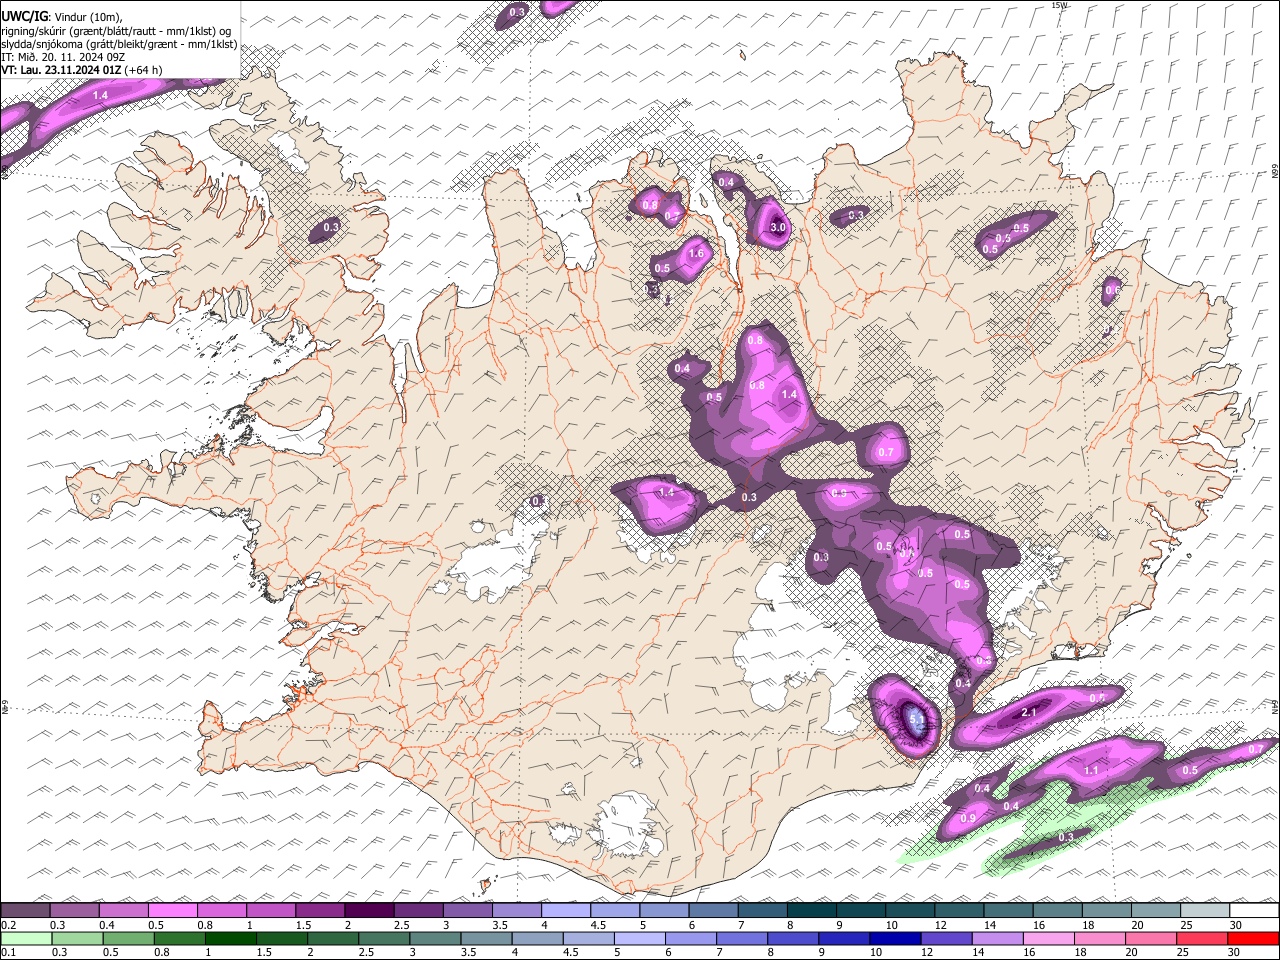The image size is (1280, 960).
Task: Click the purple swatch labeled 0.2 in upper legend row
Action: pos(25,910)
